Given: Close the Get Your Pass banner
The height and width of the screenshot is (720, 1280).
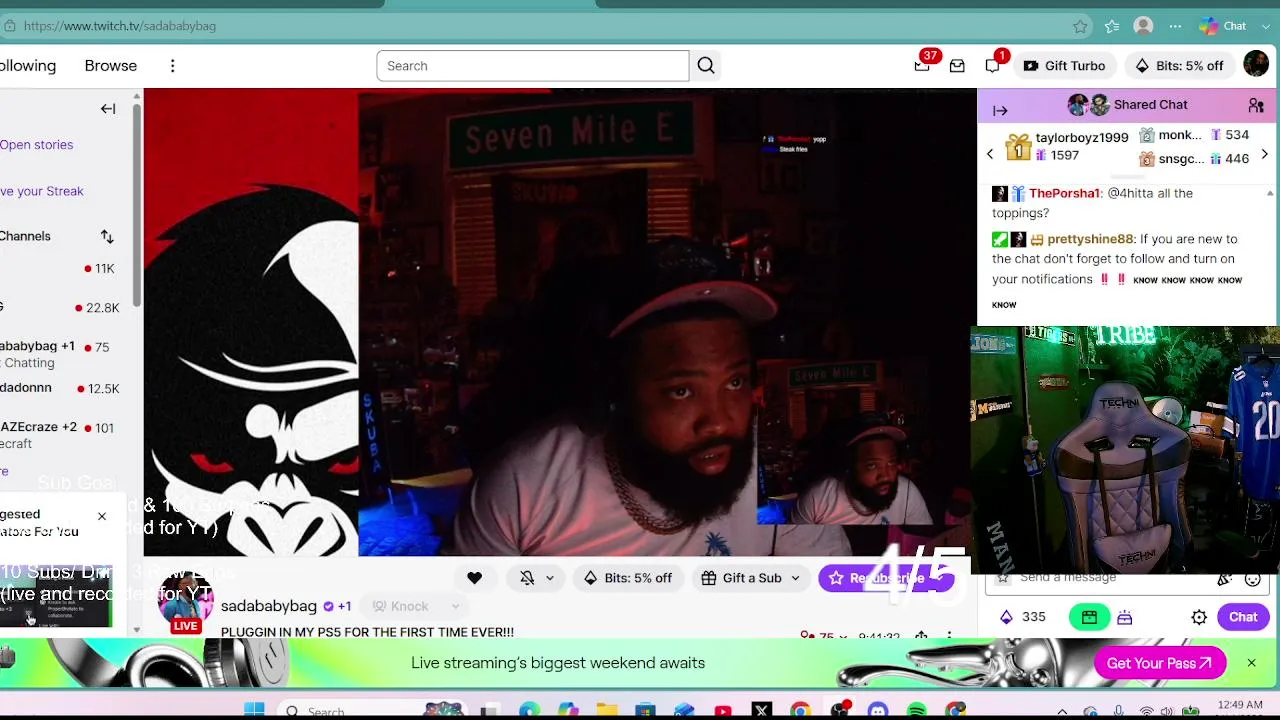Looking at the screenshot, I should coord(1251,663).
